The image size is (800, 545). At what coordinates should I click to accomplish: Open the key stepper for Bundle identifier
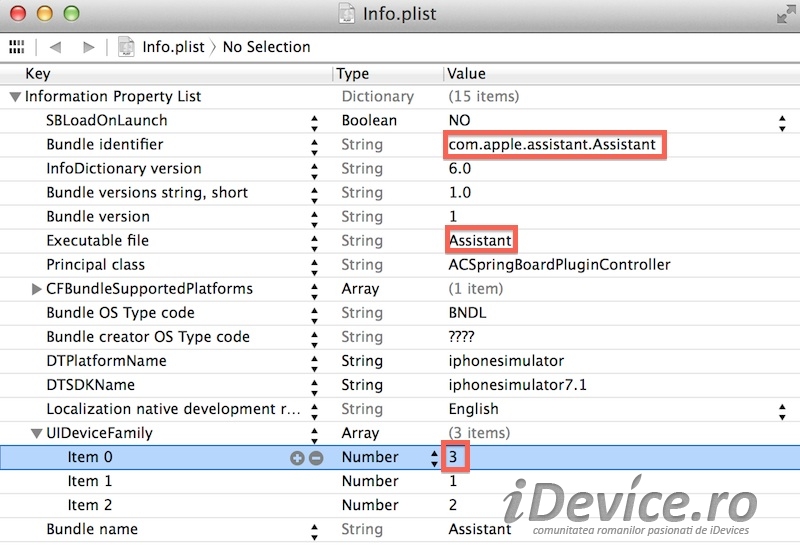click(x=314, y=147)
